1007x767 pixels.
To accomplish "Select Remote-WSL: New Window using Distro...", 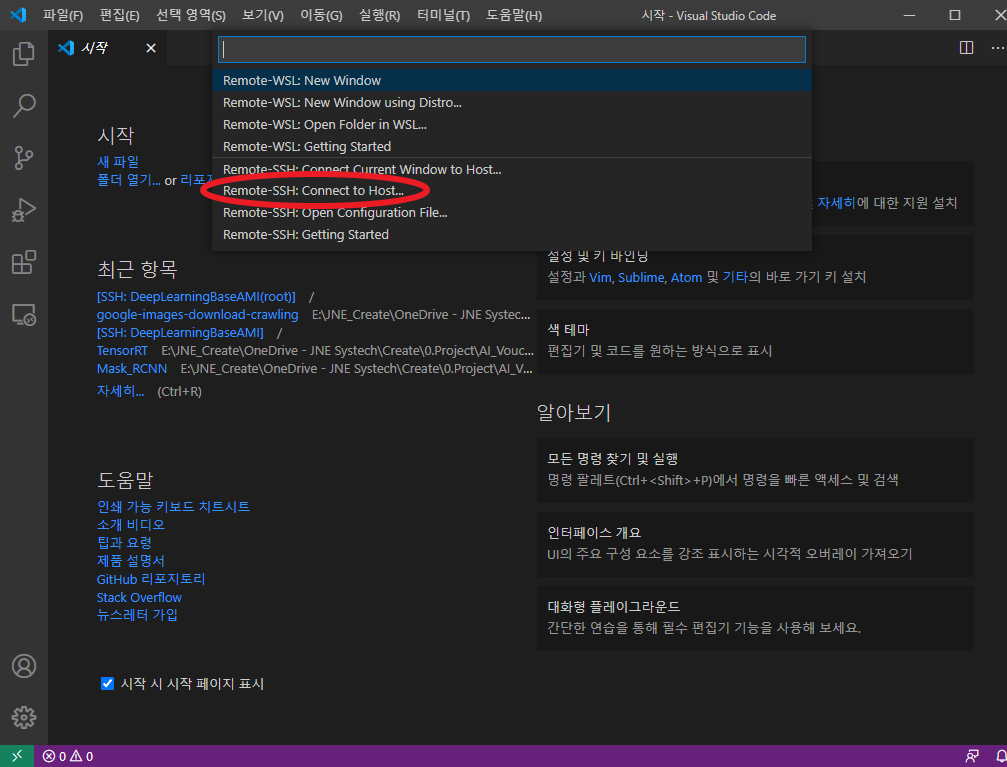I will (x=512, y=102).
